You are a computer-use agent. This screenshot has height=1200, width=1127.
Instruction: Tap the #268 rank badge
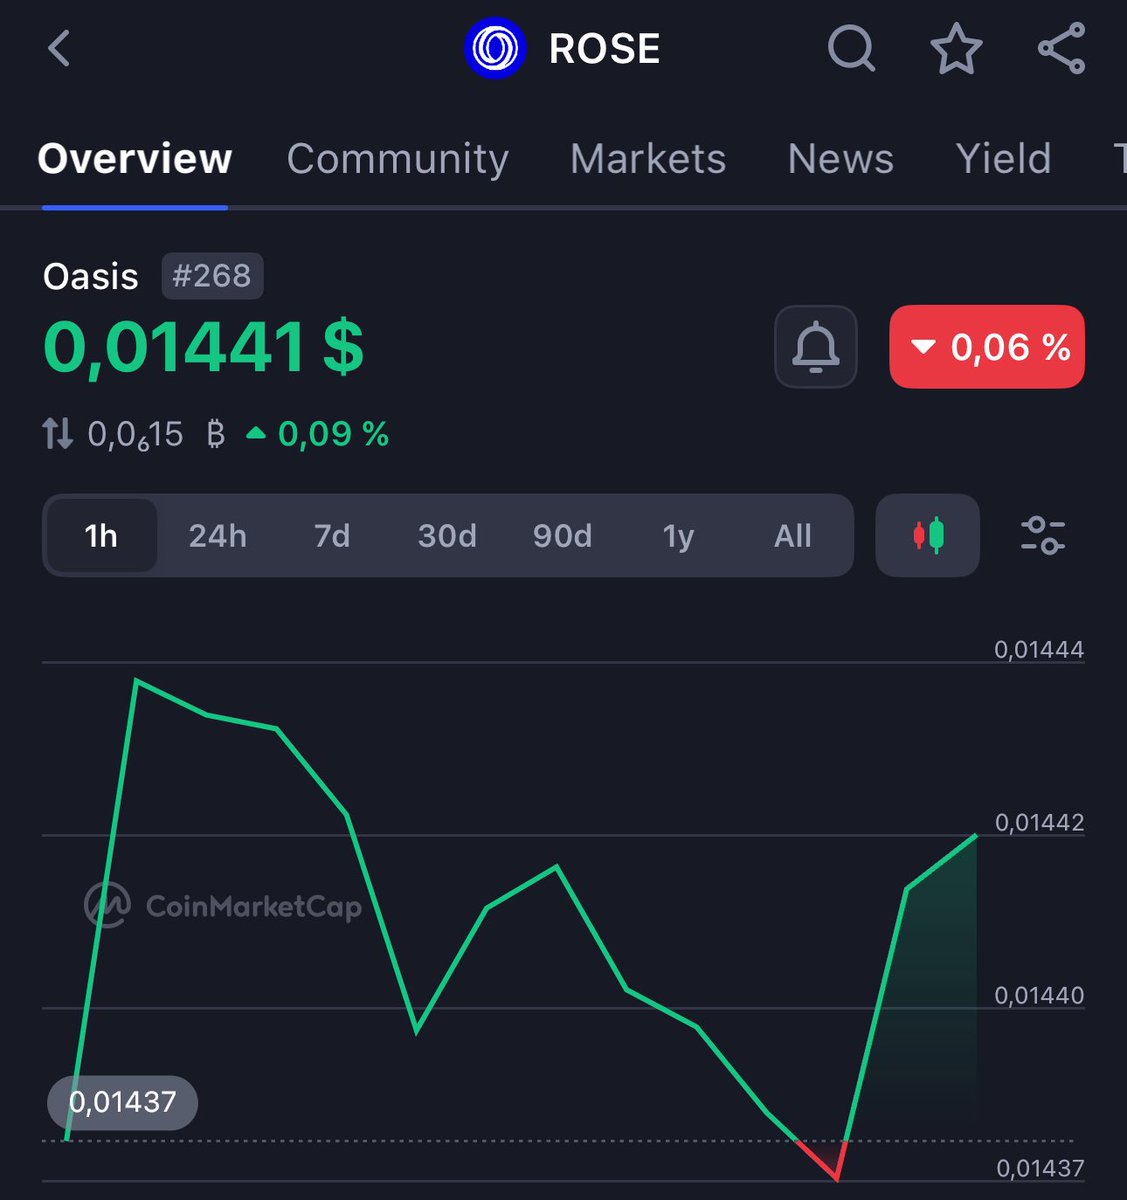tap(212, 276)
